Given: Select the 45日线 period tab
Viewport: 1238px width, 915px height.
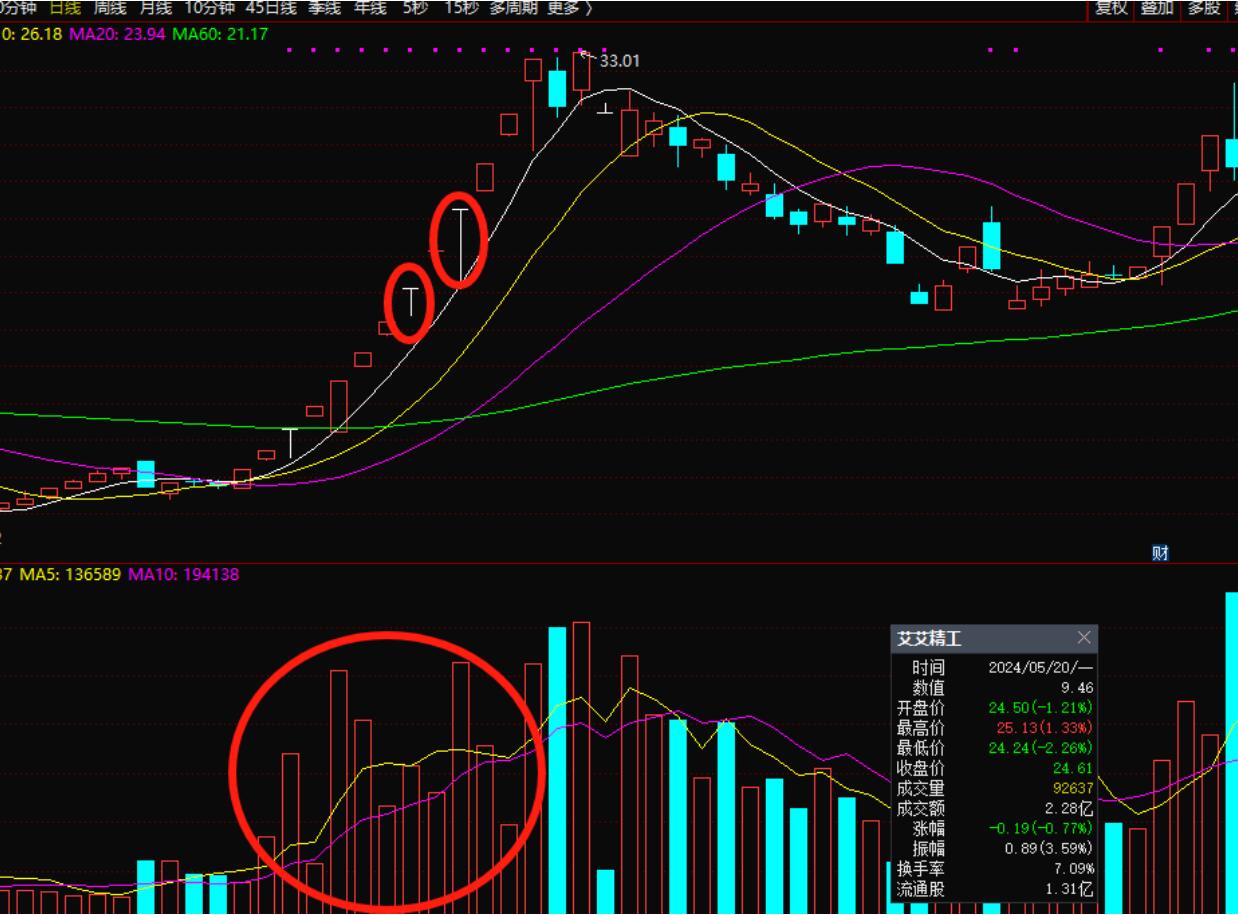Looking at the screenshot, I should (x=271, y=8).
